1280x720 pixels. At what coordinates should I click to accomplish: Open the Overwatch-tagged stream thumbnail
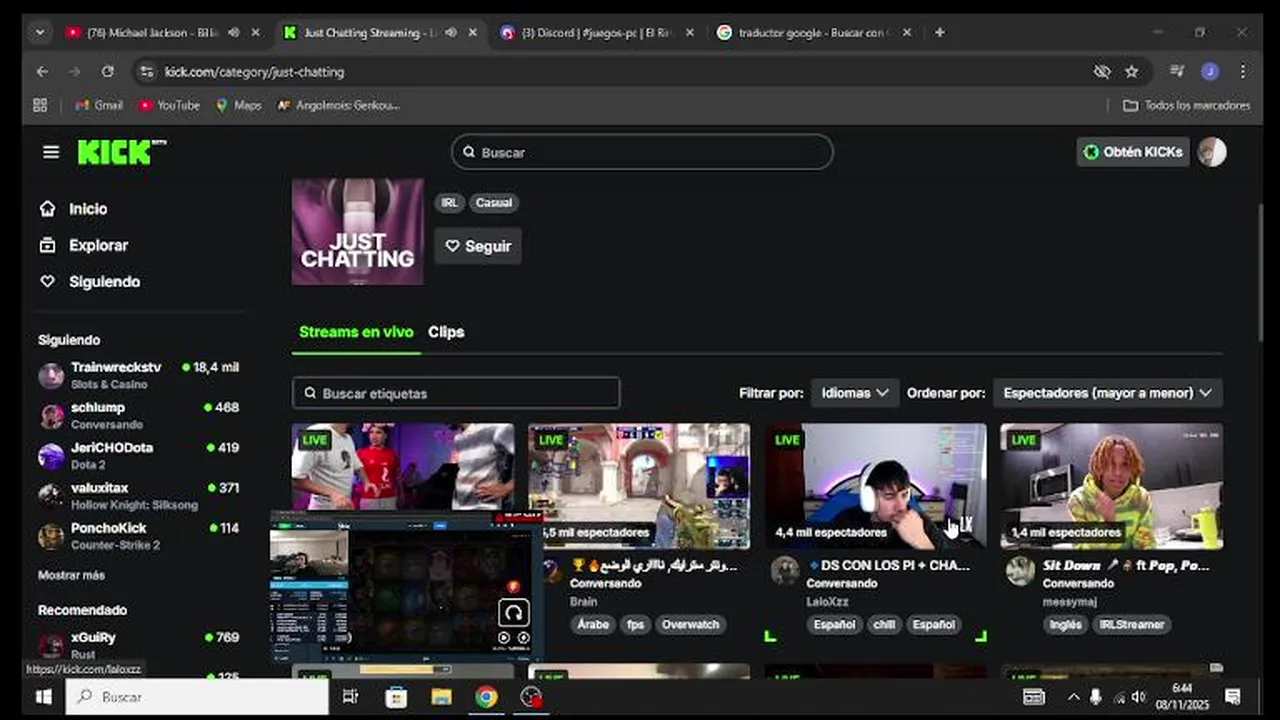[639, 486]
